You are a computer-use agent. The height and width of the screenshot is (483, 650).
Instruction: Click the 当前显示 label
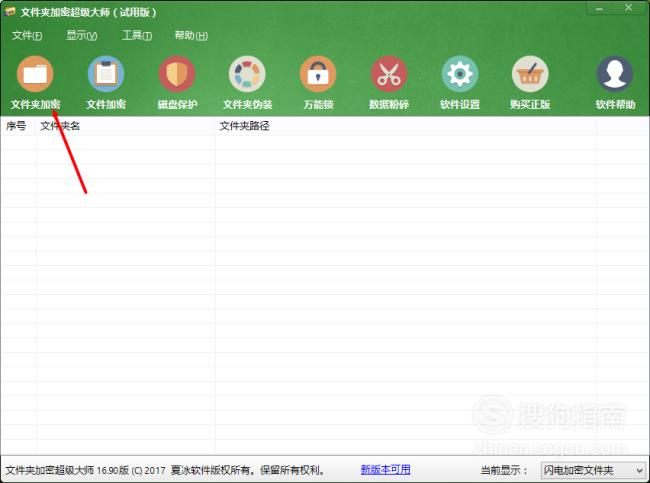click(504, 471)
